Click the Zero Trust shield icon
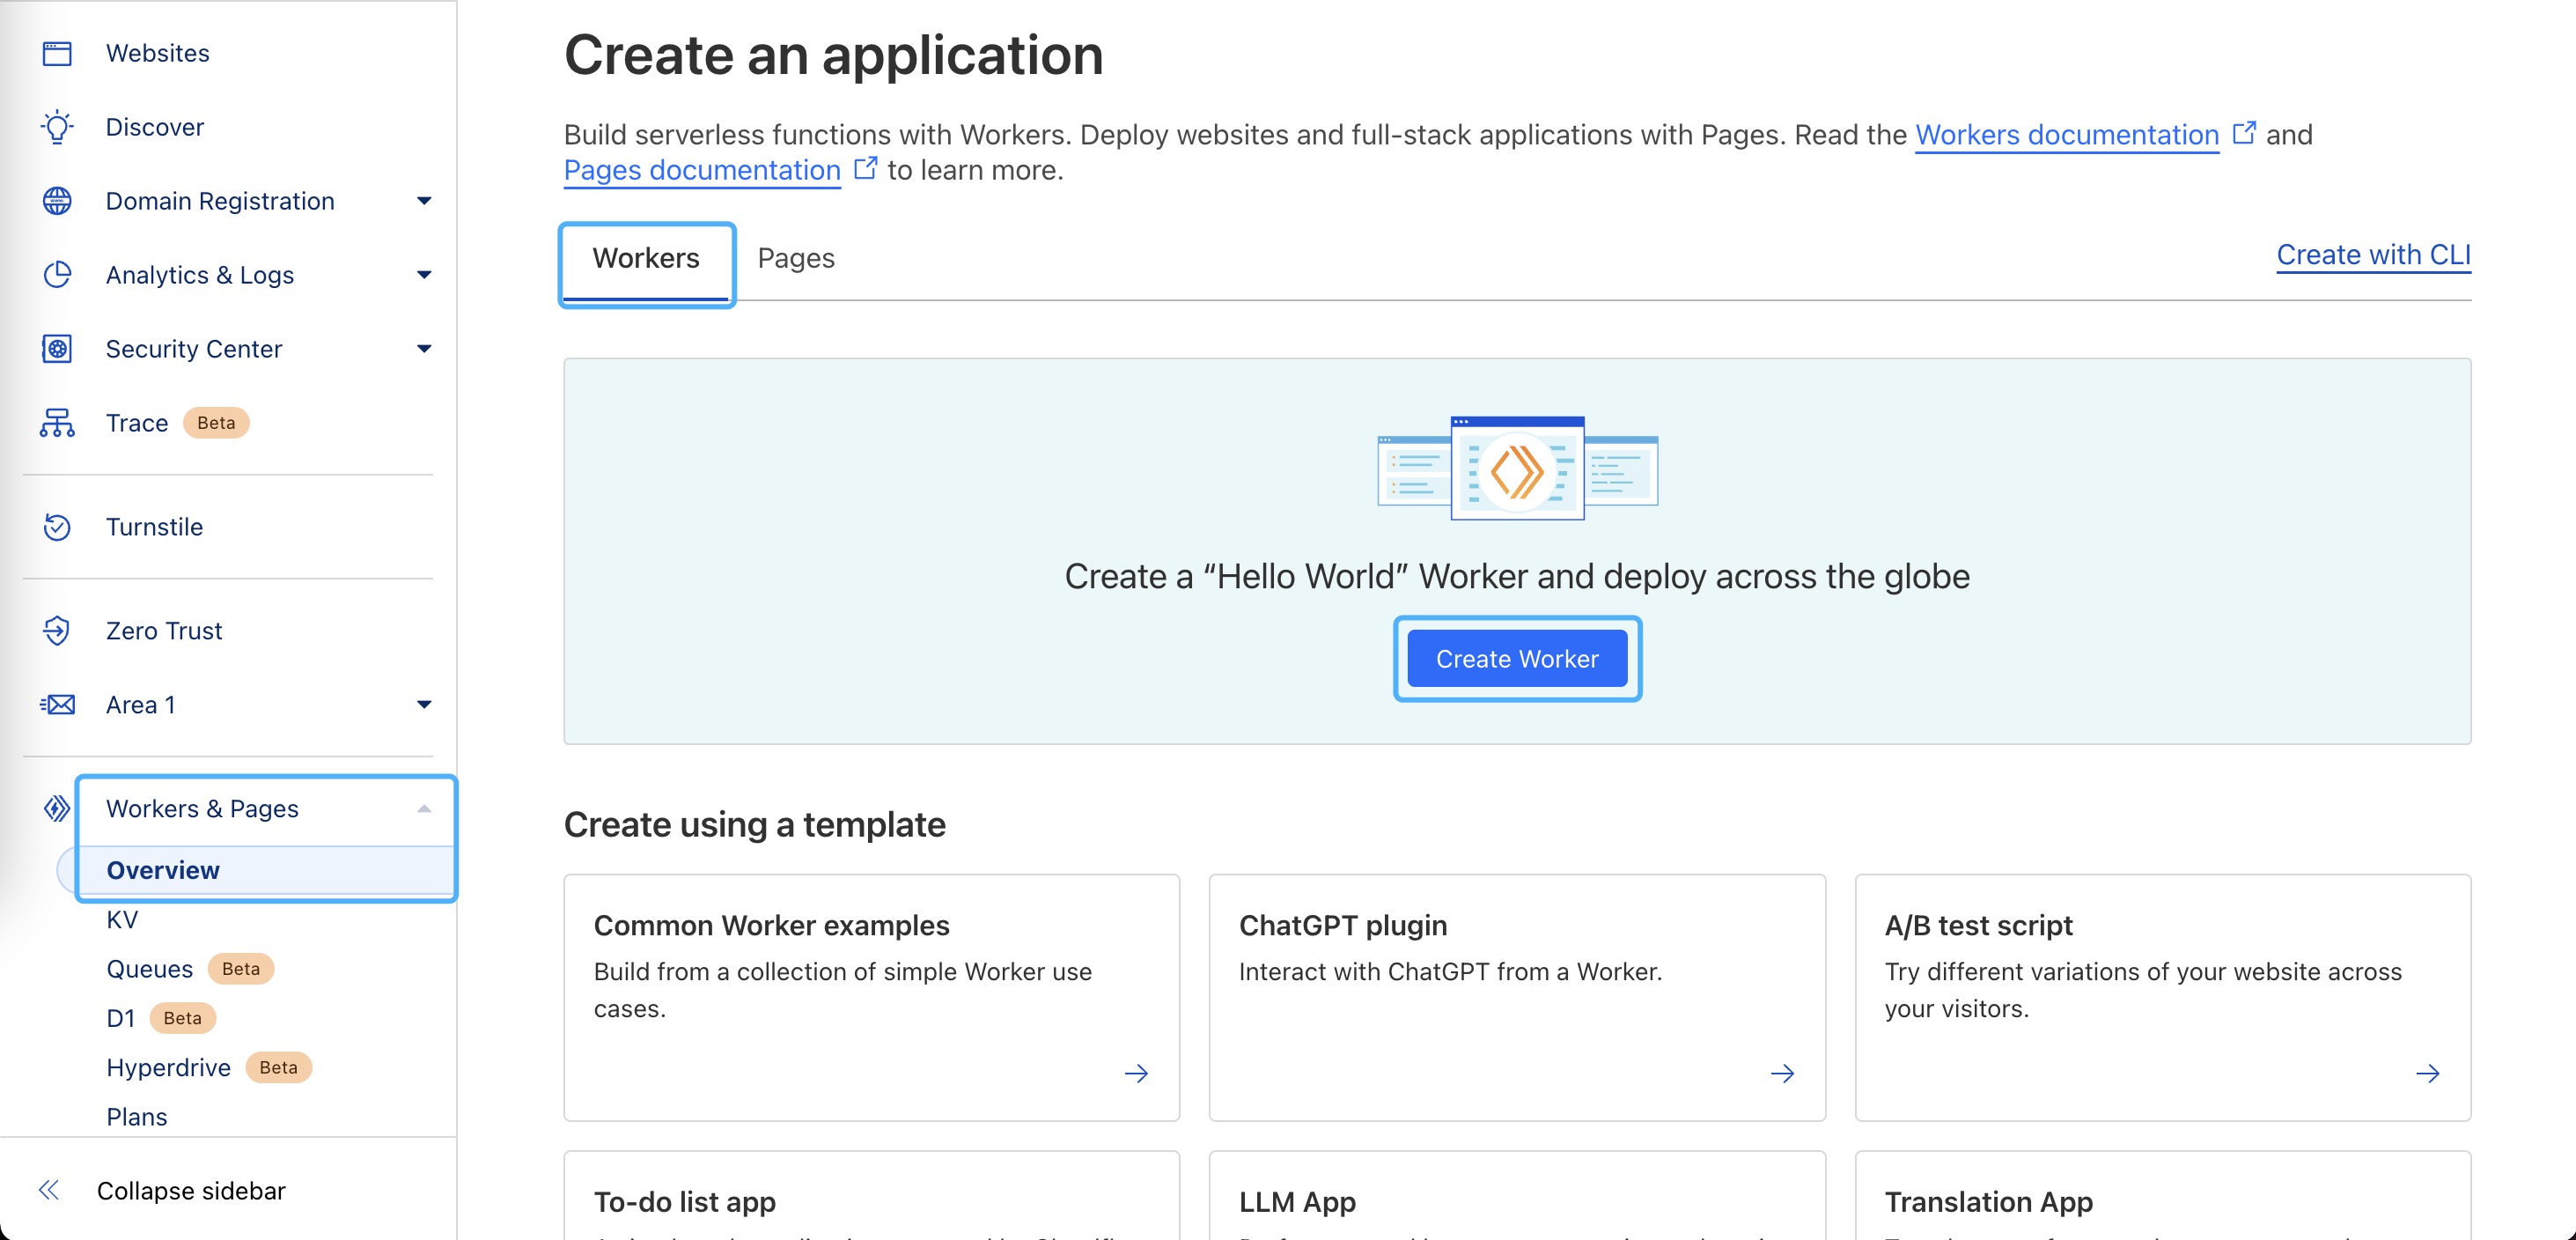This screenshot has width=2576, height=1240. [57, 631]
